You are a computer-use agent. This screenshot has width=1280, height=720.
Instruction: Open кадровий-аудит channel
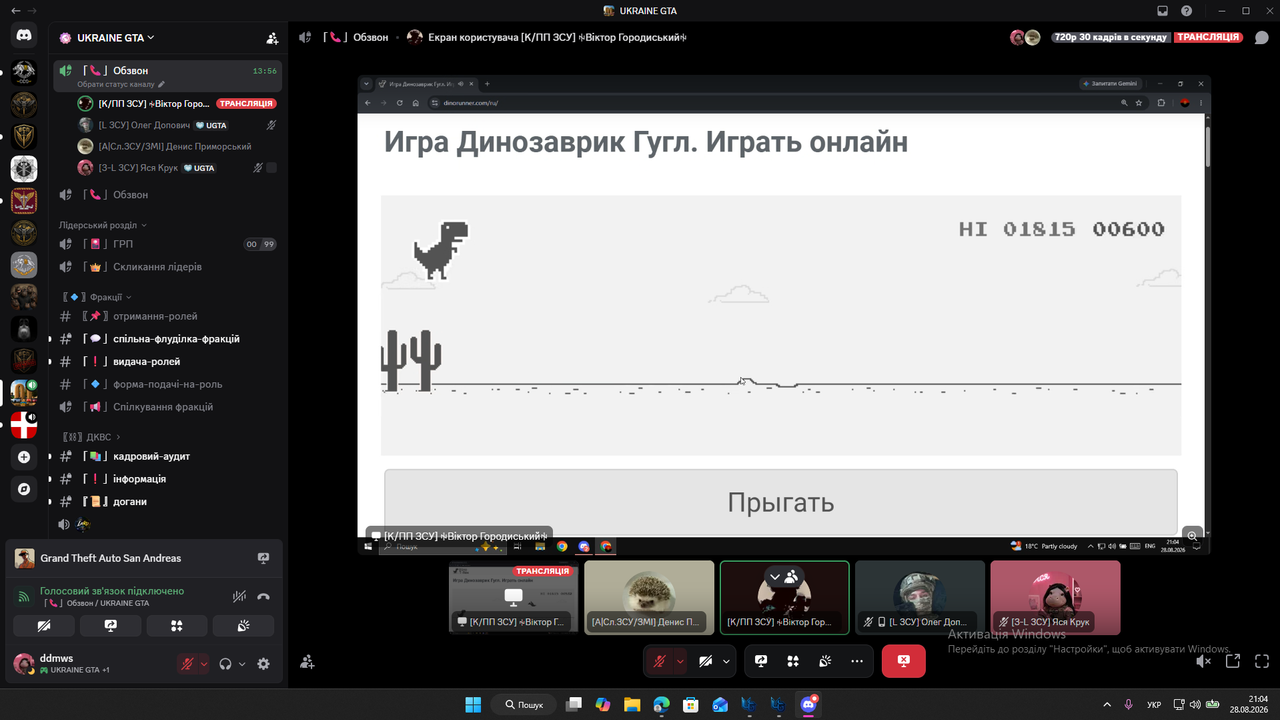click(167, 456)
